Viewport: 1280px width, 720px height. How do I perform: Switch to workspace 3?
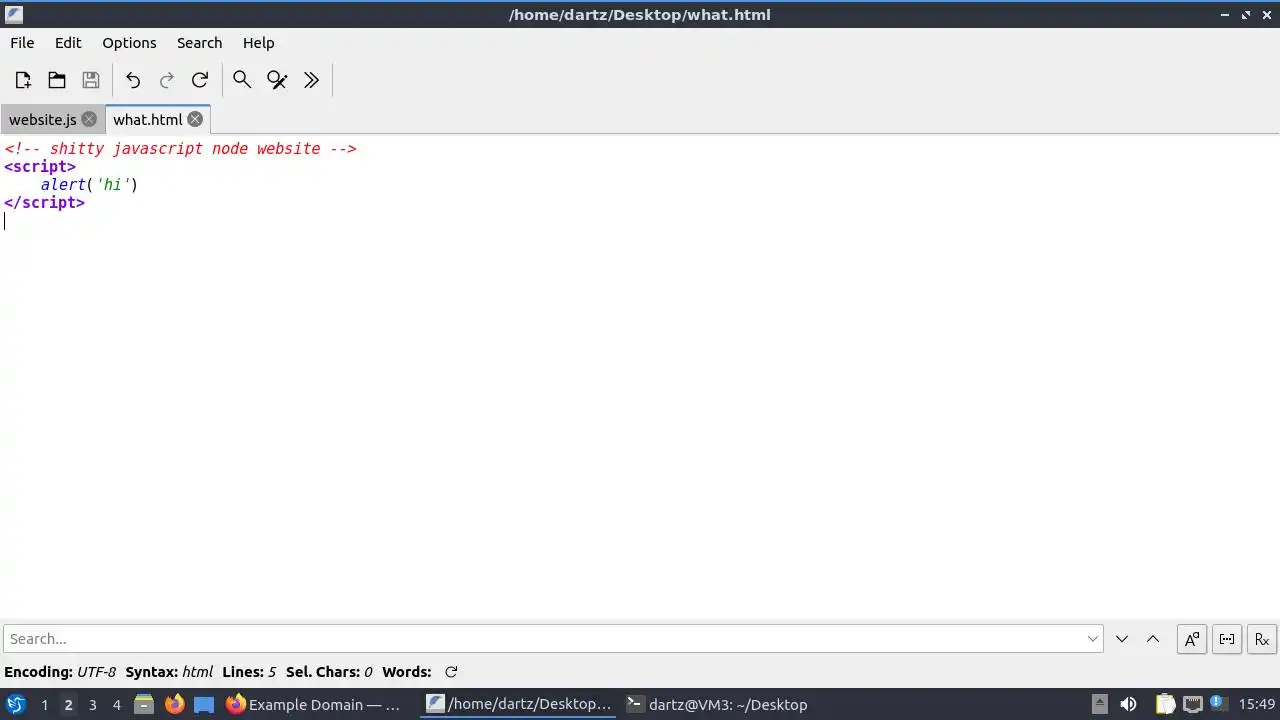click(92, 705)
